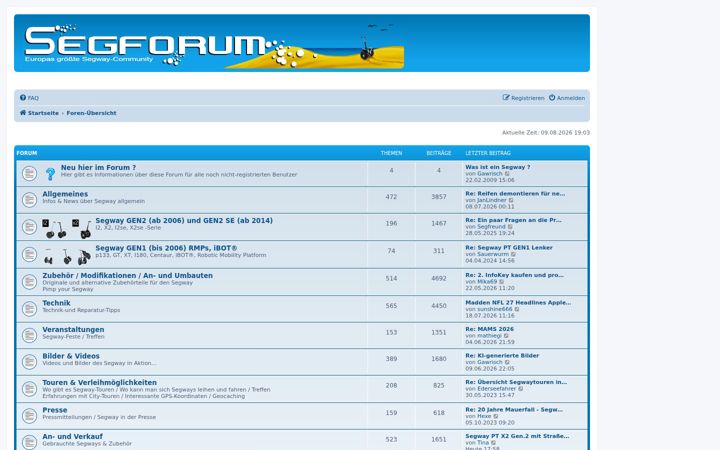Open the Technik forum

pyautogui.click(x=56, y=304)
